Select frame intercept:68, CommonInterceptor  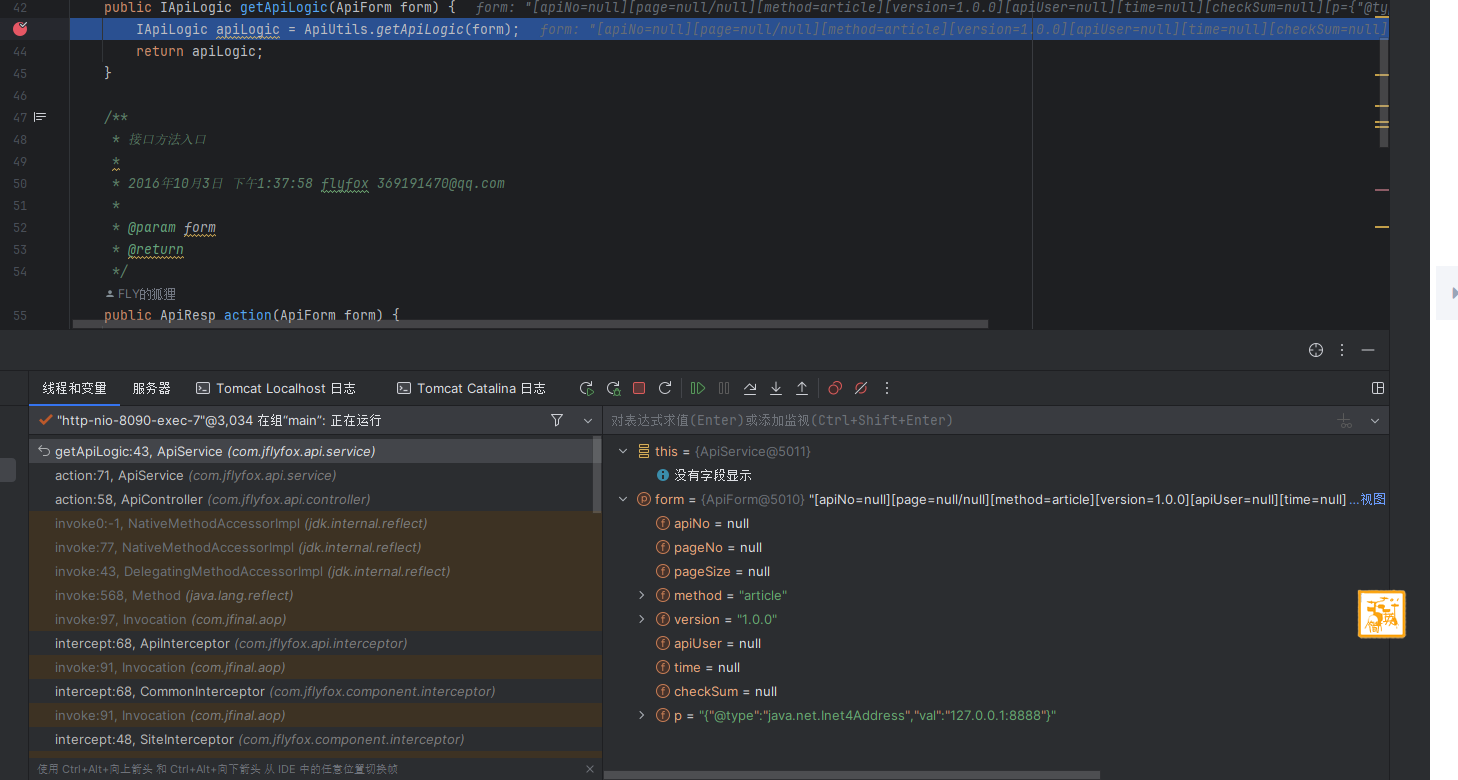tap(315, 692)
